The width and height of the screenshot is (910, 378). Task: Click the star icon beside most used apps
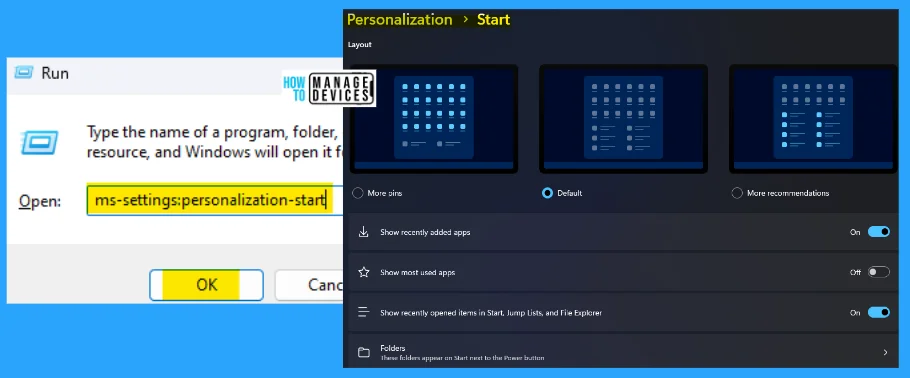[364, 272]
